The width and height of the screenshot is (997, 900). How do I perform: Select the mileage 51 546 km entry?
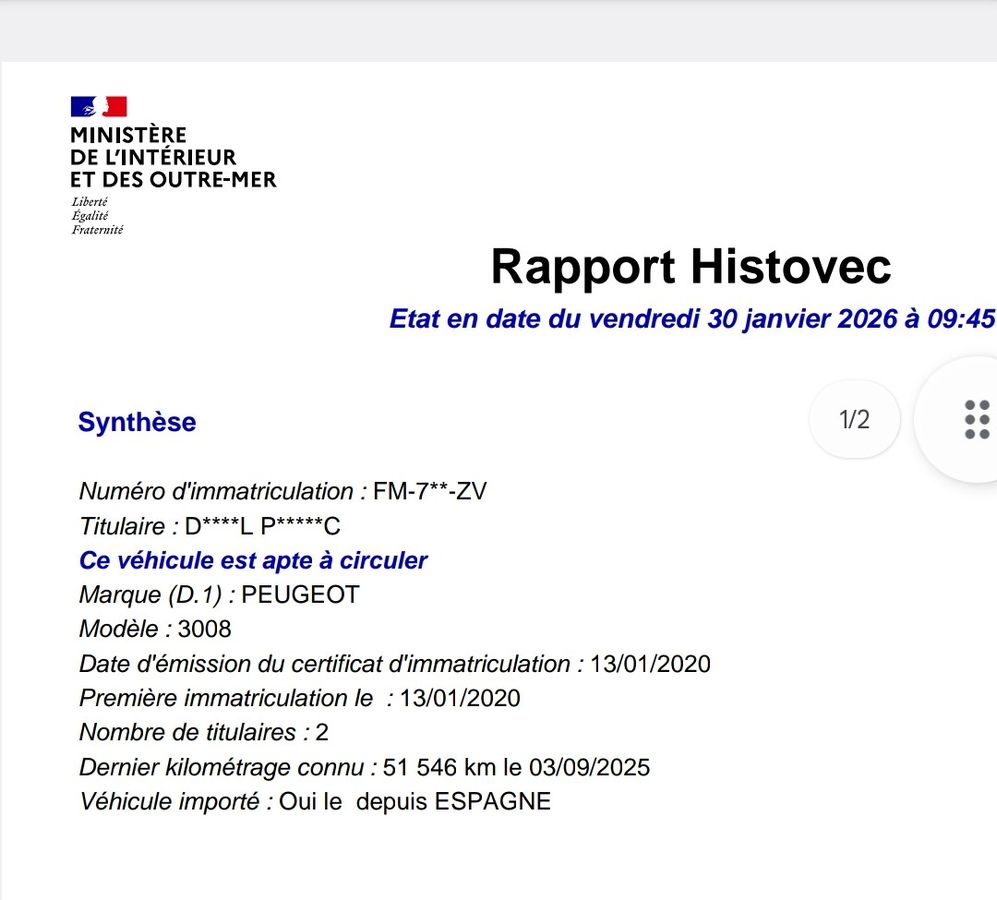click(x=365, y=767)
